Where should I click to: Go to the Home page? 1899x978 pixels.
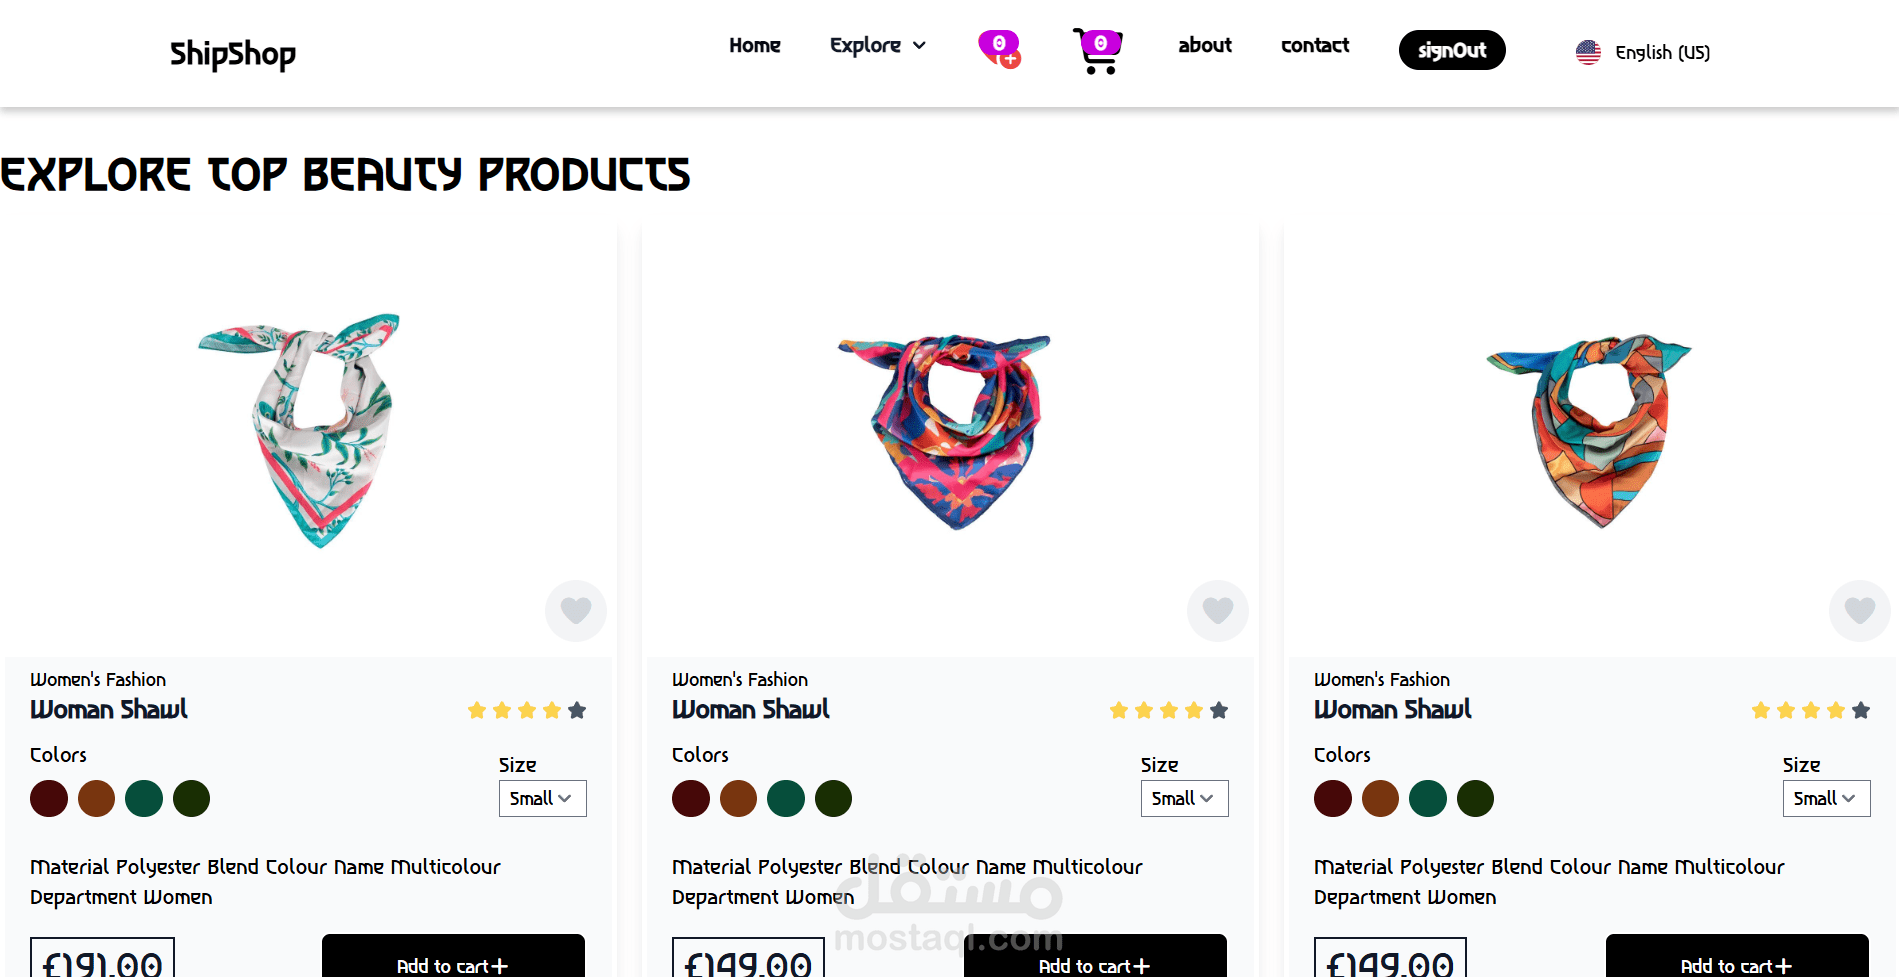click(x=755, y=45)
